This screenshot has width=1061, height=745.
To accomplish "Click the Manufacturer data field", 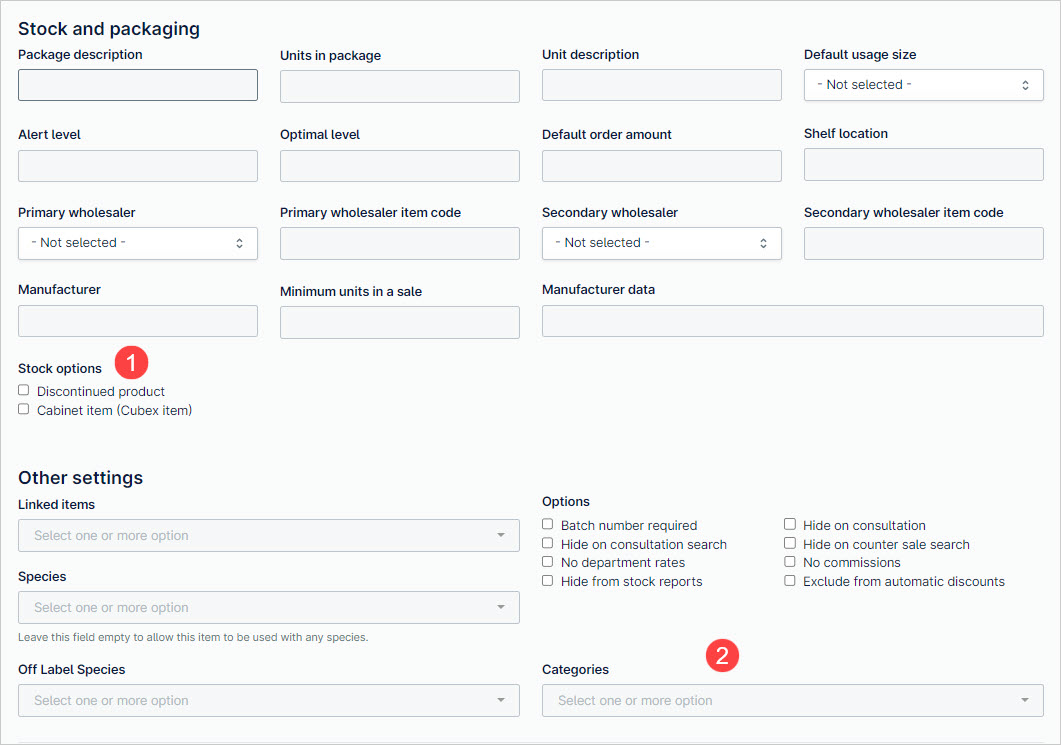I will (792, 321).
